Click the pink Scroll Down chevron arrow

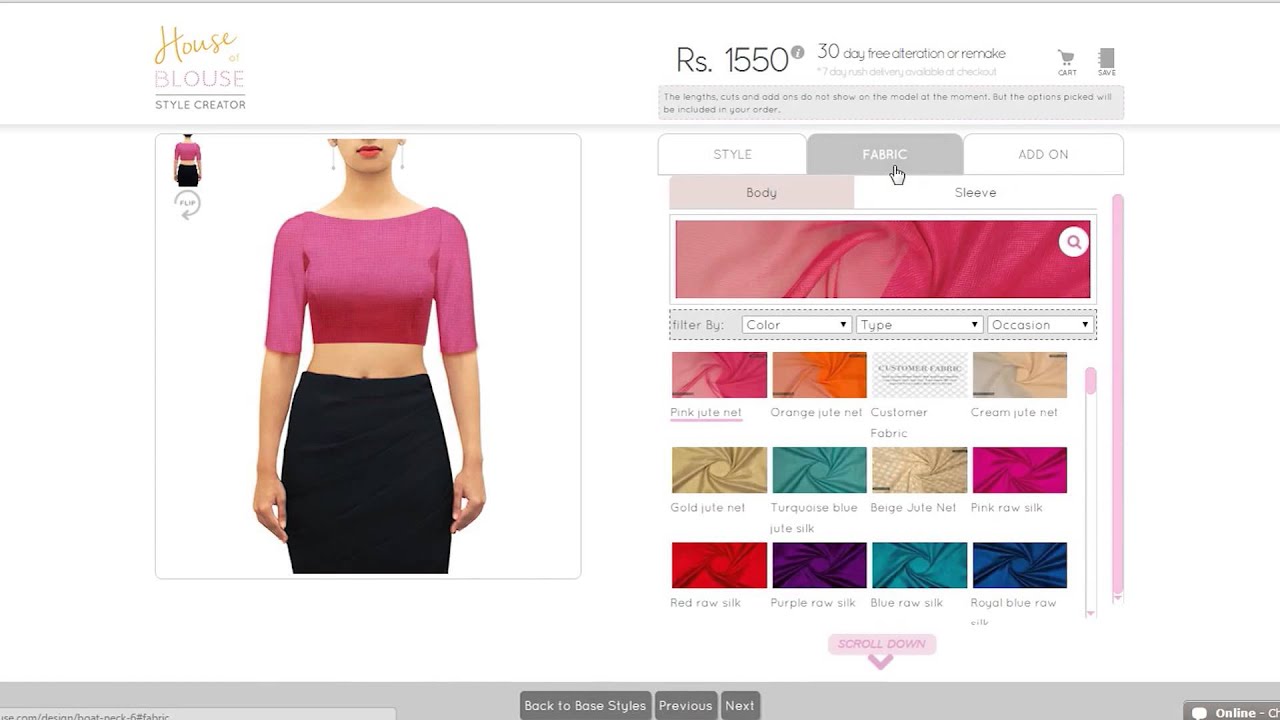880,661
